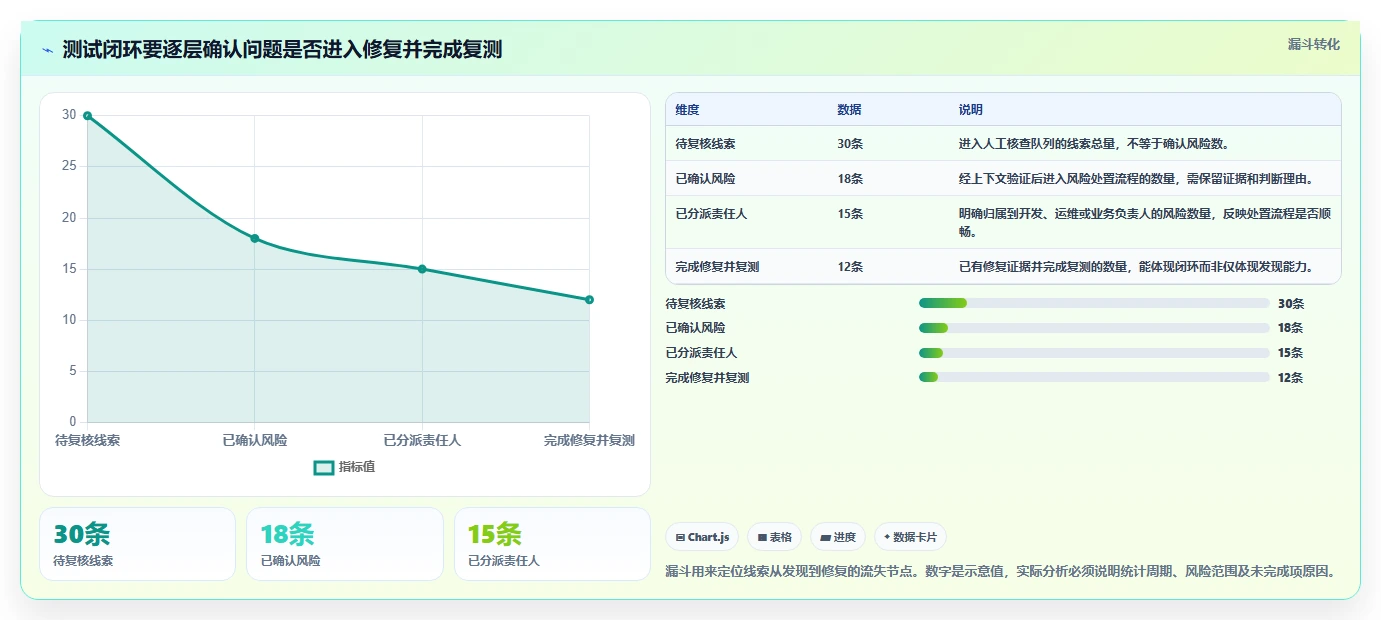Open the 30条 待复核线索 stat card
Viewport: 1381px width, 620px height.
pos(137,544)
